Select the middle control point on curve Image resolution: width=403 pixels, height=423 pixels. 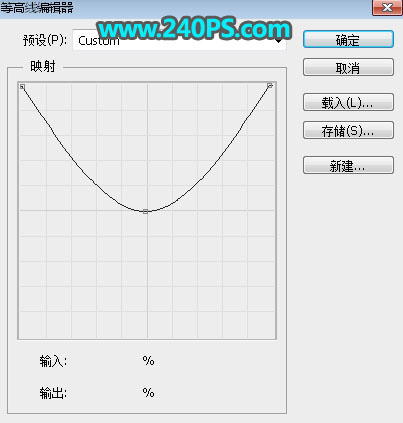click(x=145, y=211)
